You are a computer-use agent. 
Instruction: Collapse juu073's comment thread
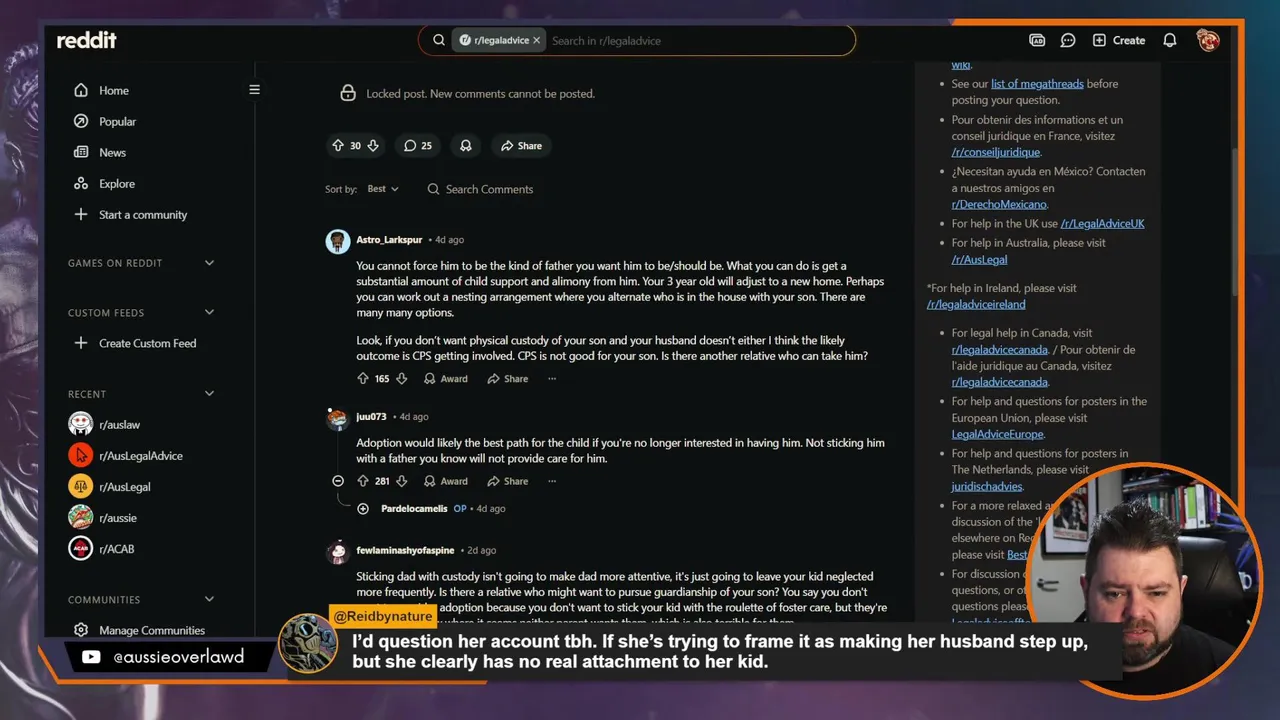point(338,481)
